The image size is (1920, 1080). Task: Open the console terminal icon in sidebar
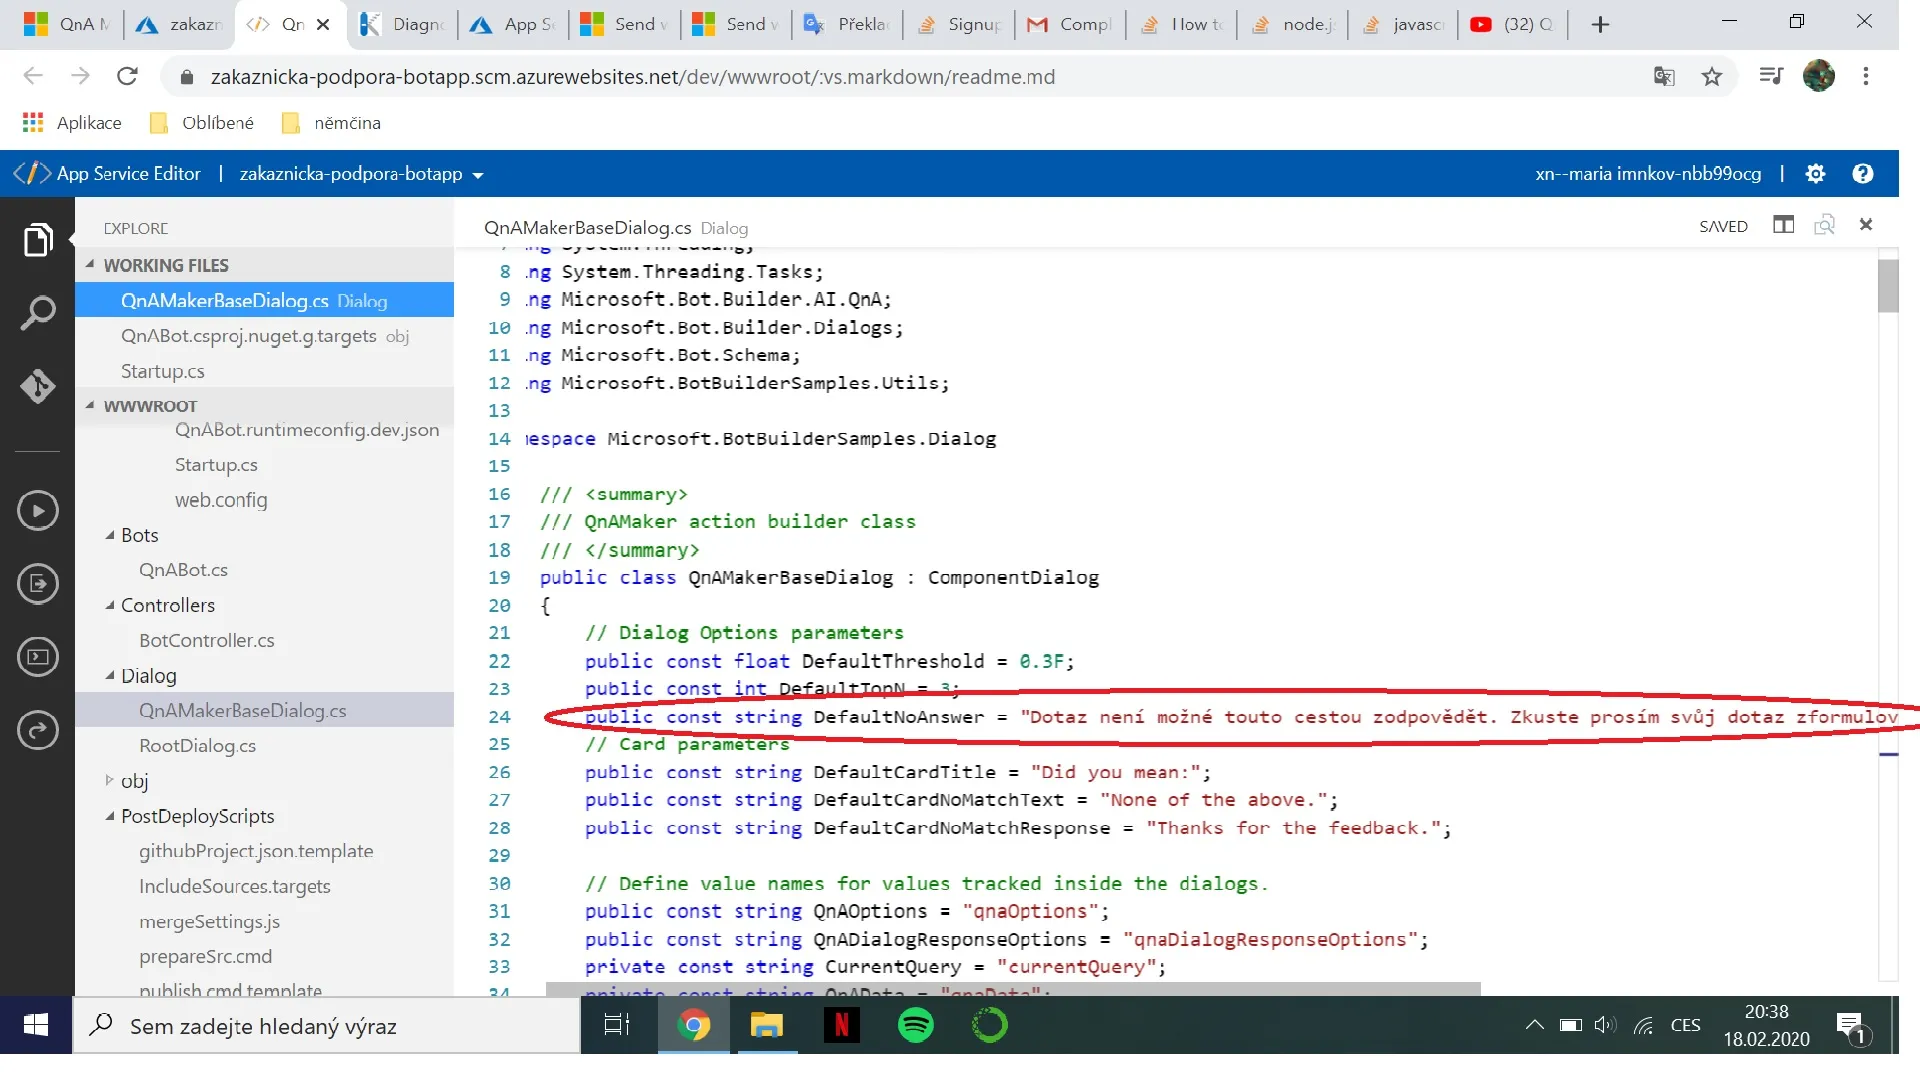[37, 657]
